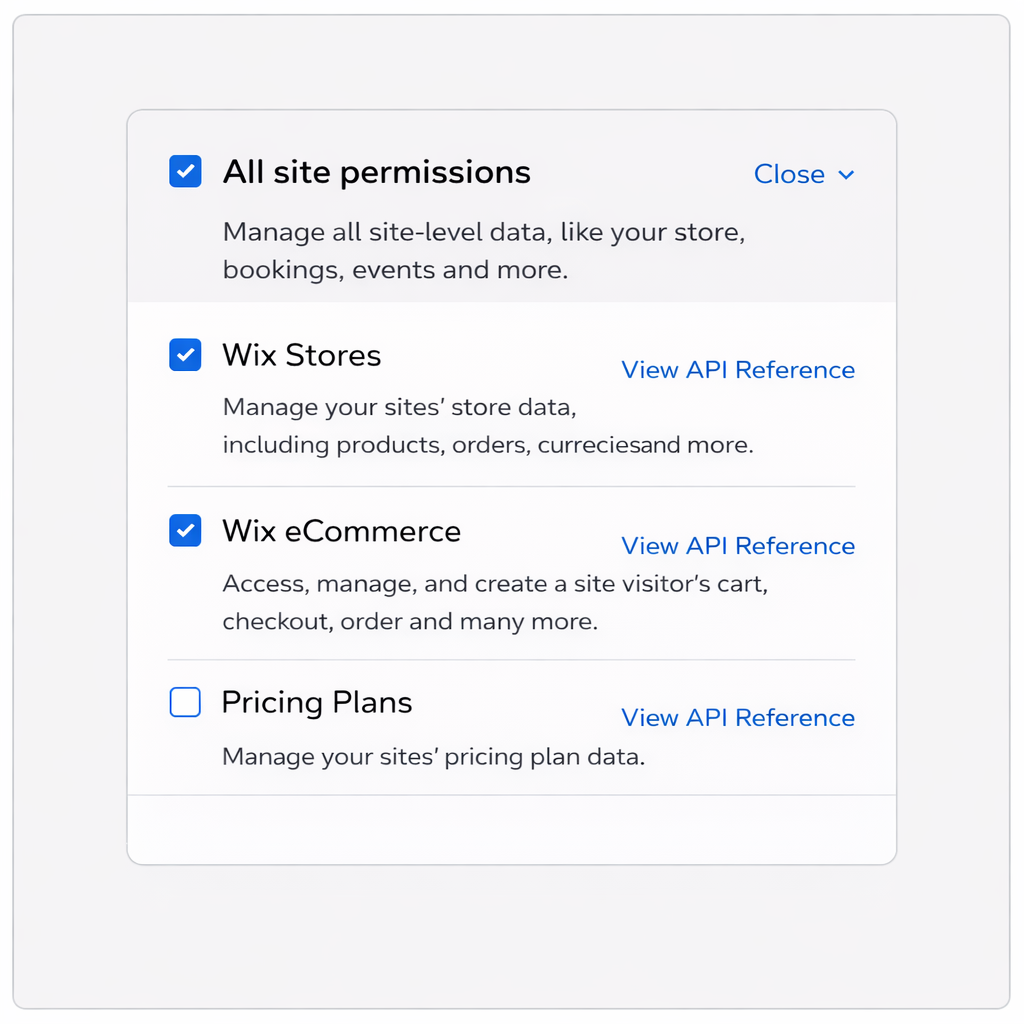This screenshot has height=1024, width=1024.
Task: Click the Wix Stores store data description
Action: (x=487, y=426)
